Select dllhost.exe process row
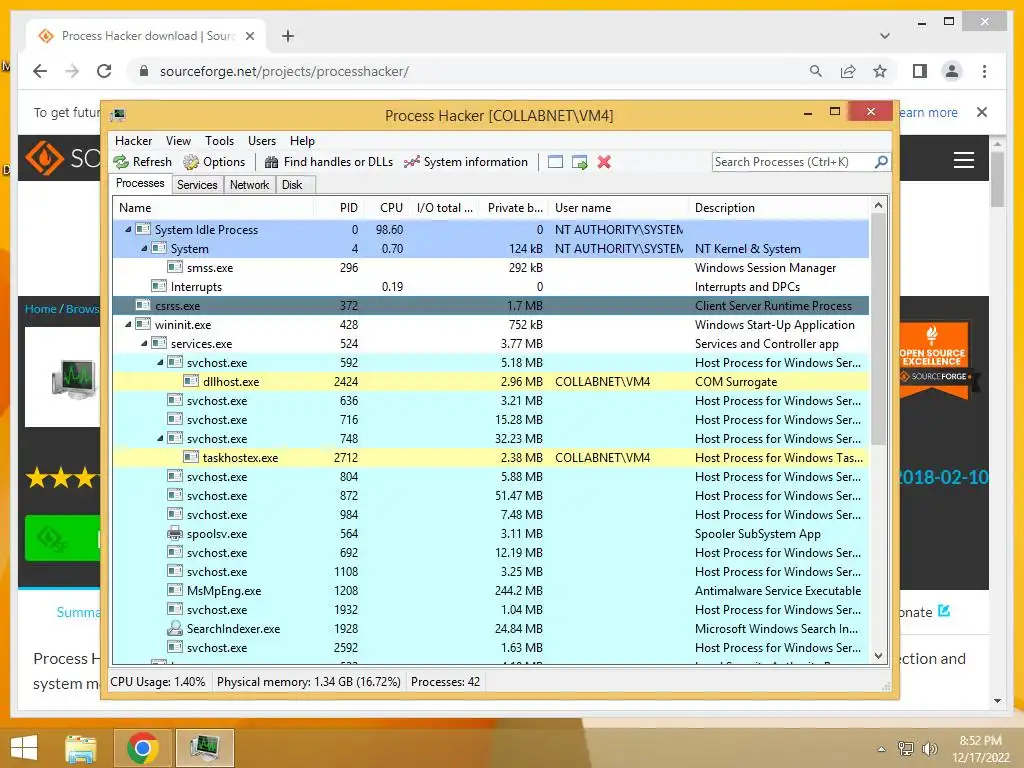 click(x=491, y=381)
